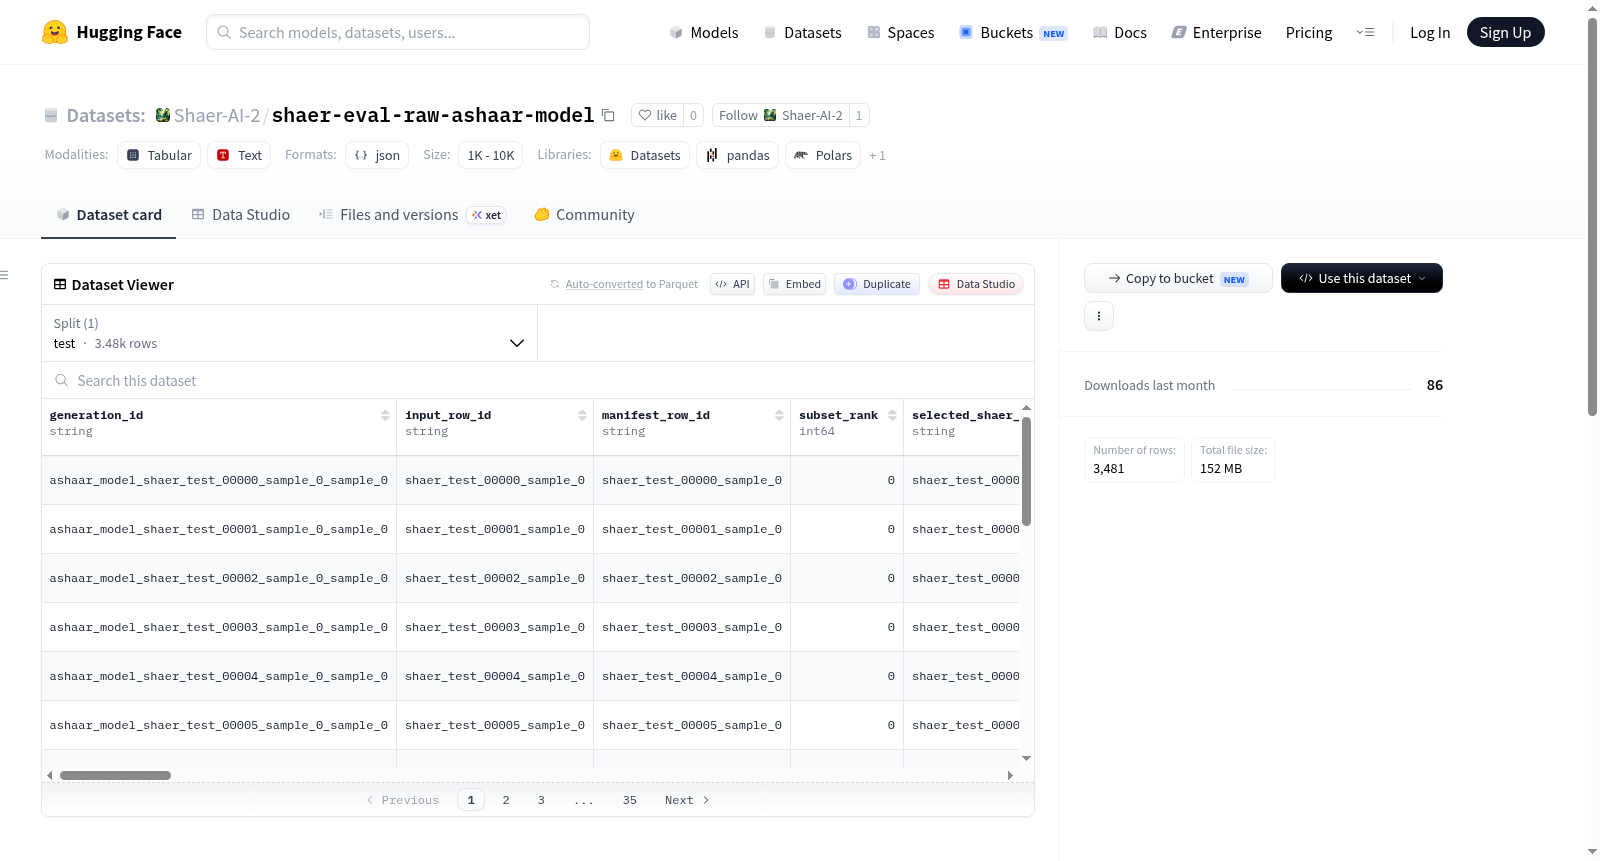Click the Shaer-AI-2 organization avatar
This screenshot has width=1600, height=861.
[162, 115]
